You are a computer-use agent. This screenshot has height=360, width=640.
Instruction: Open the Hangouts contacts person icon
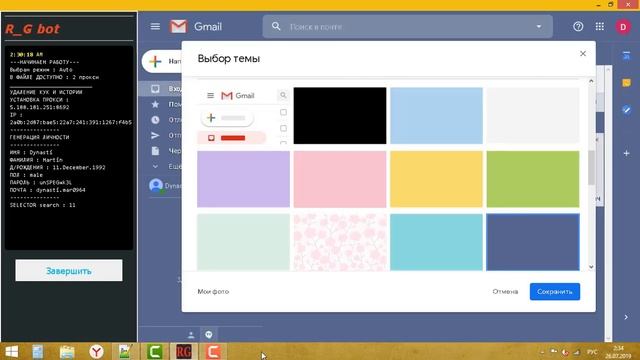click(x=191, y=336)
